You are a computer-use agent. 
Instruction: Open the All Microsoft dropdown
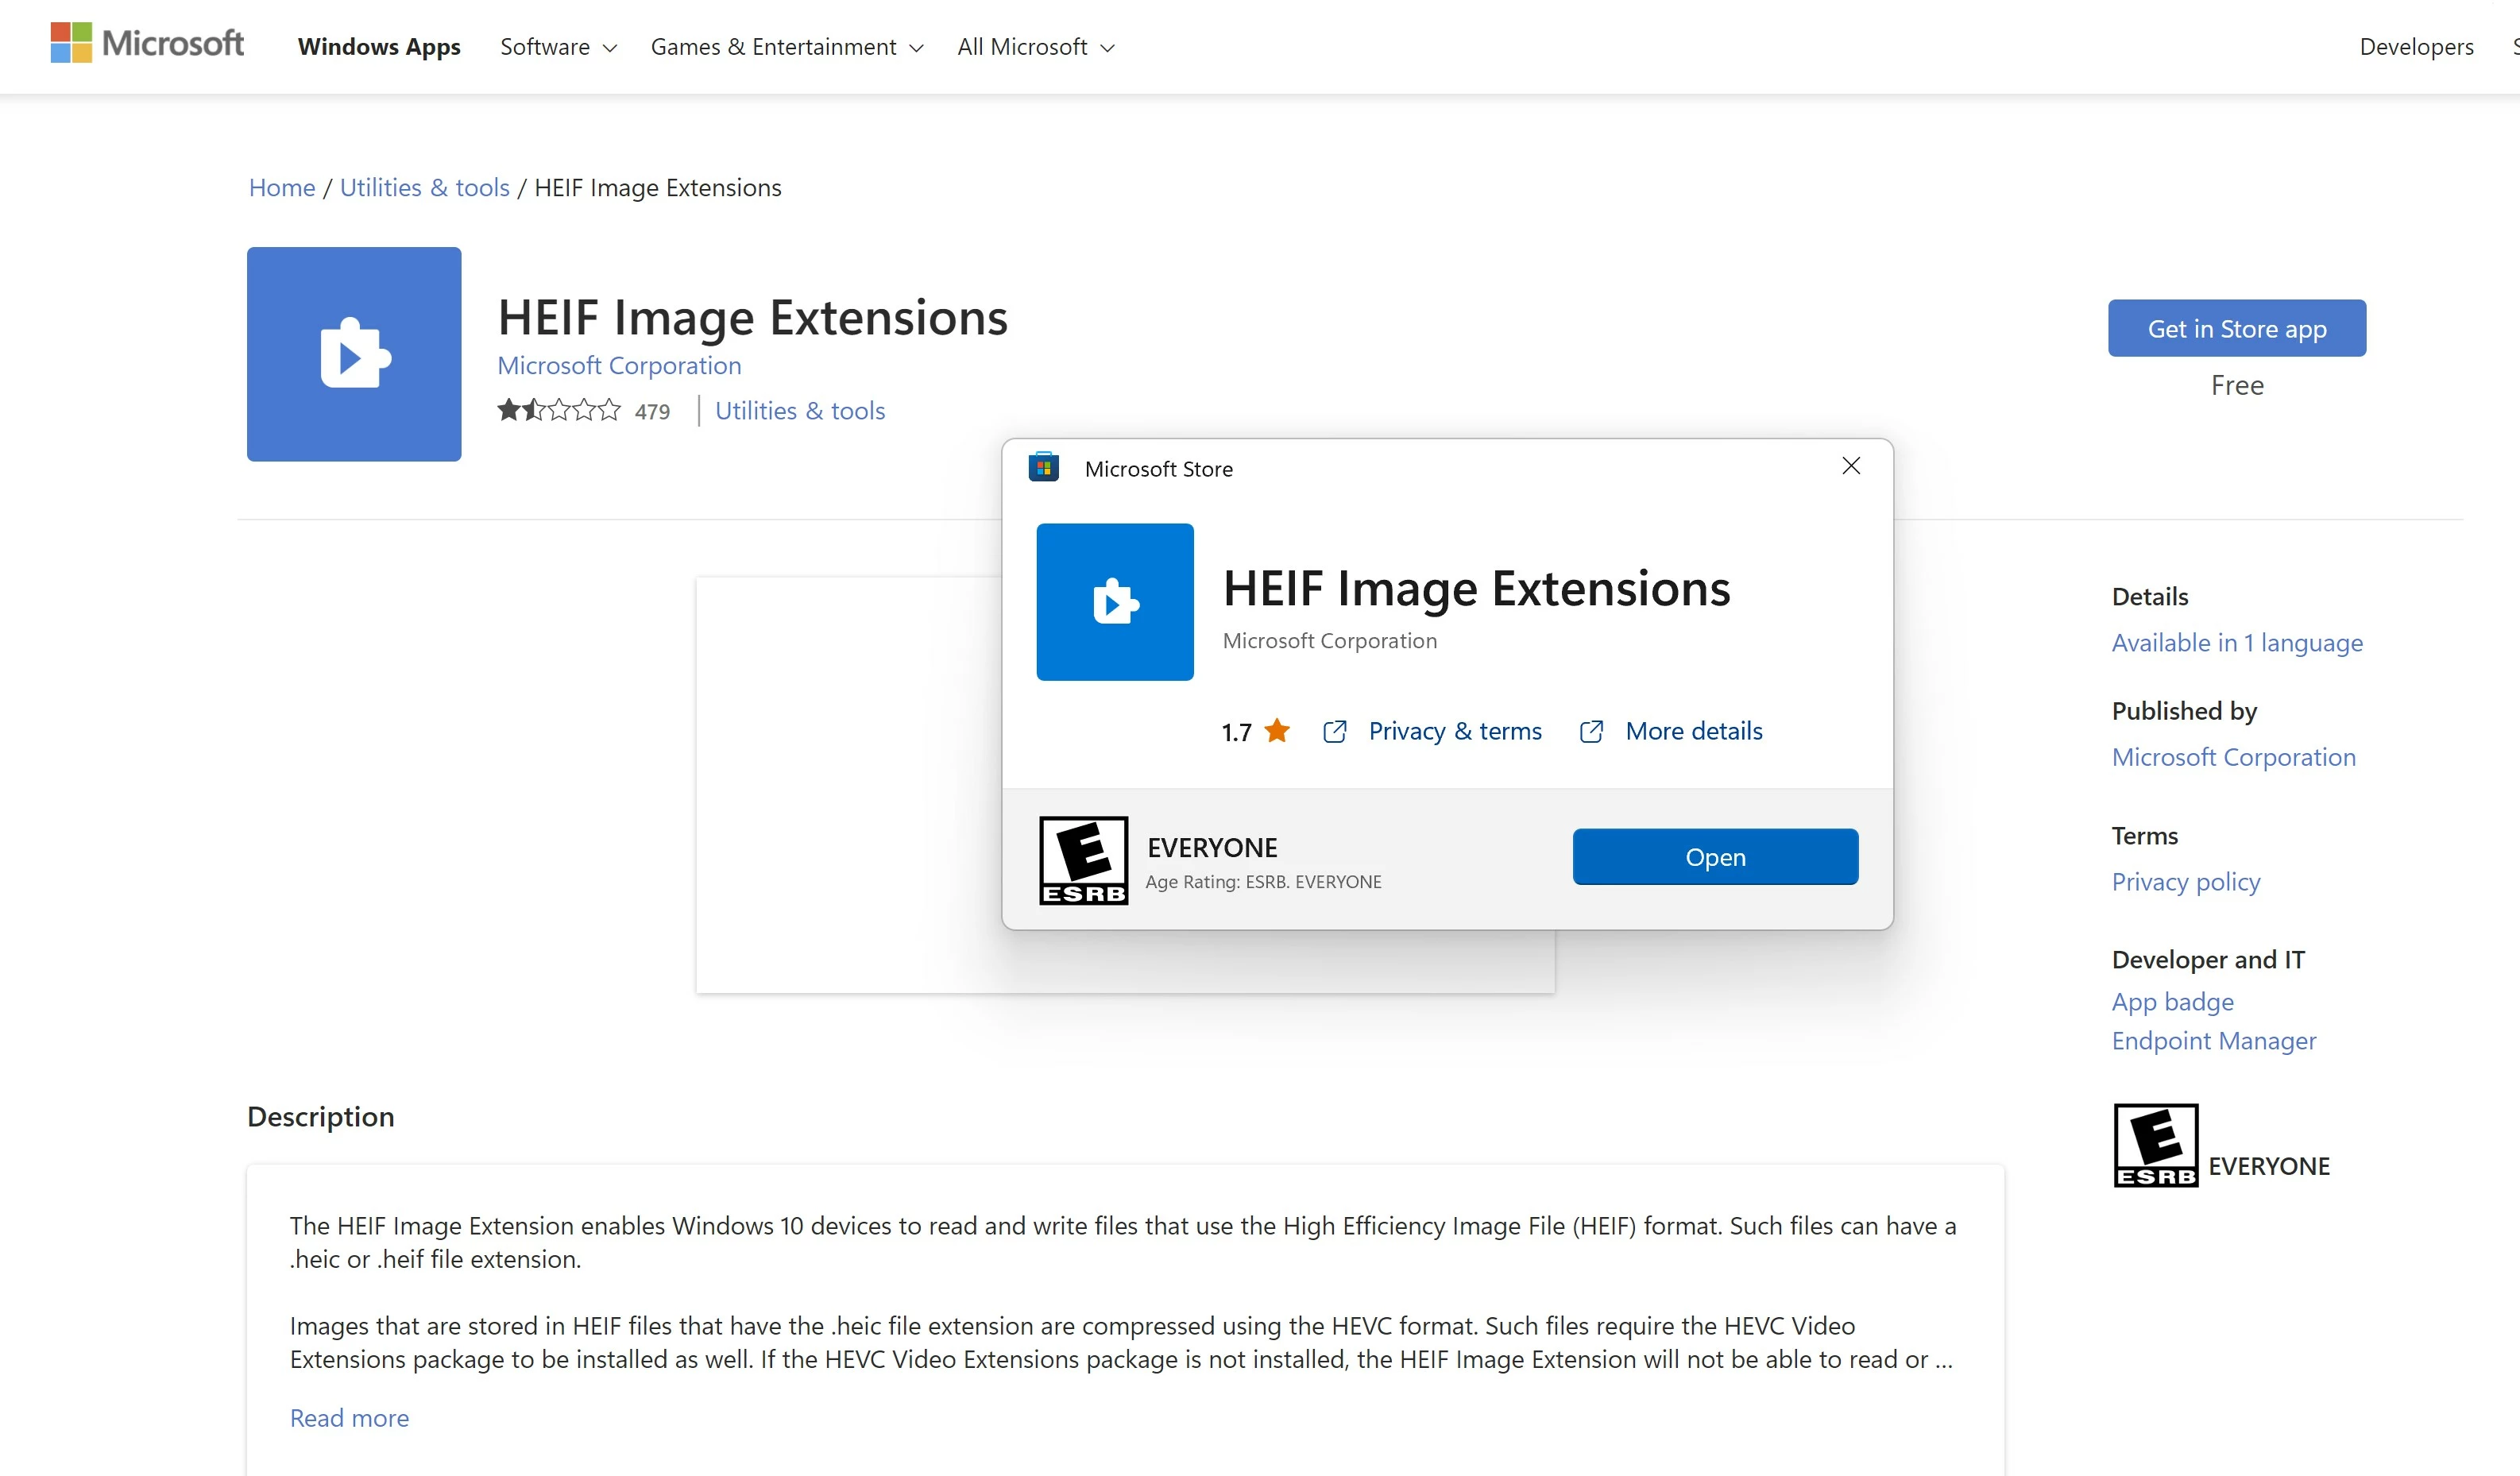pos(1035,47)
